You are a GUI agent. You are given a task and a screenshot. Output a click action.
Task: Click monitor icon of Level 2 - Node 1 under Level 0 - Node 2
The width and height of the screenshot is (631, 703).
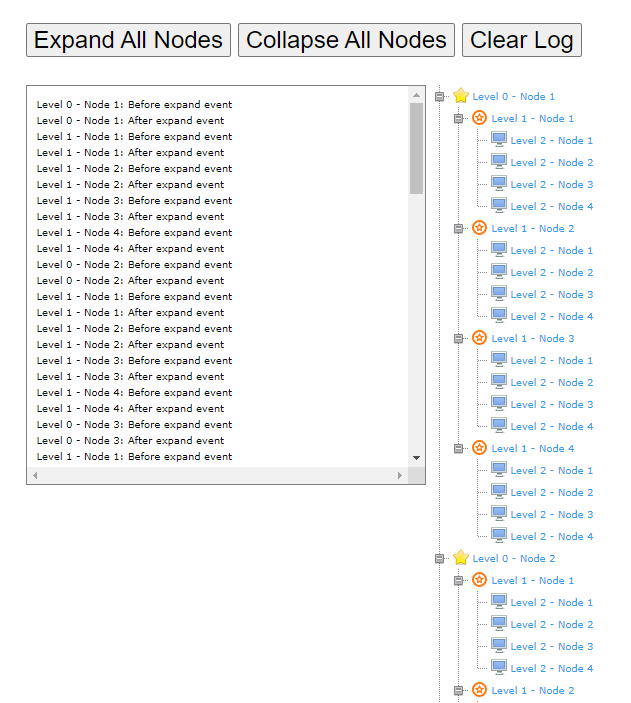499,602
